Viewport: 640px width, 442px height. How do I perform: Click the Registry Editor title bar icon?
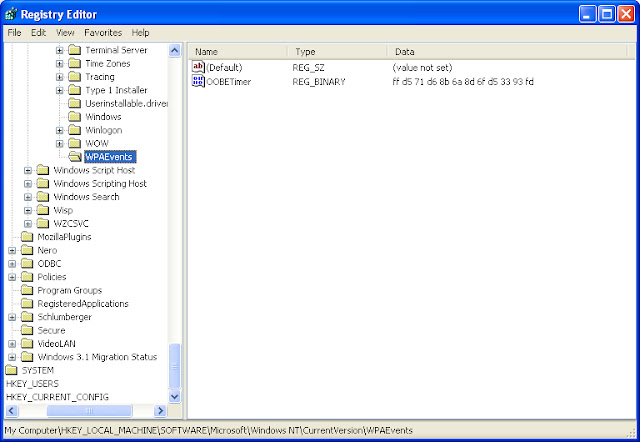[x=11, y=14]
